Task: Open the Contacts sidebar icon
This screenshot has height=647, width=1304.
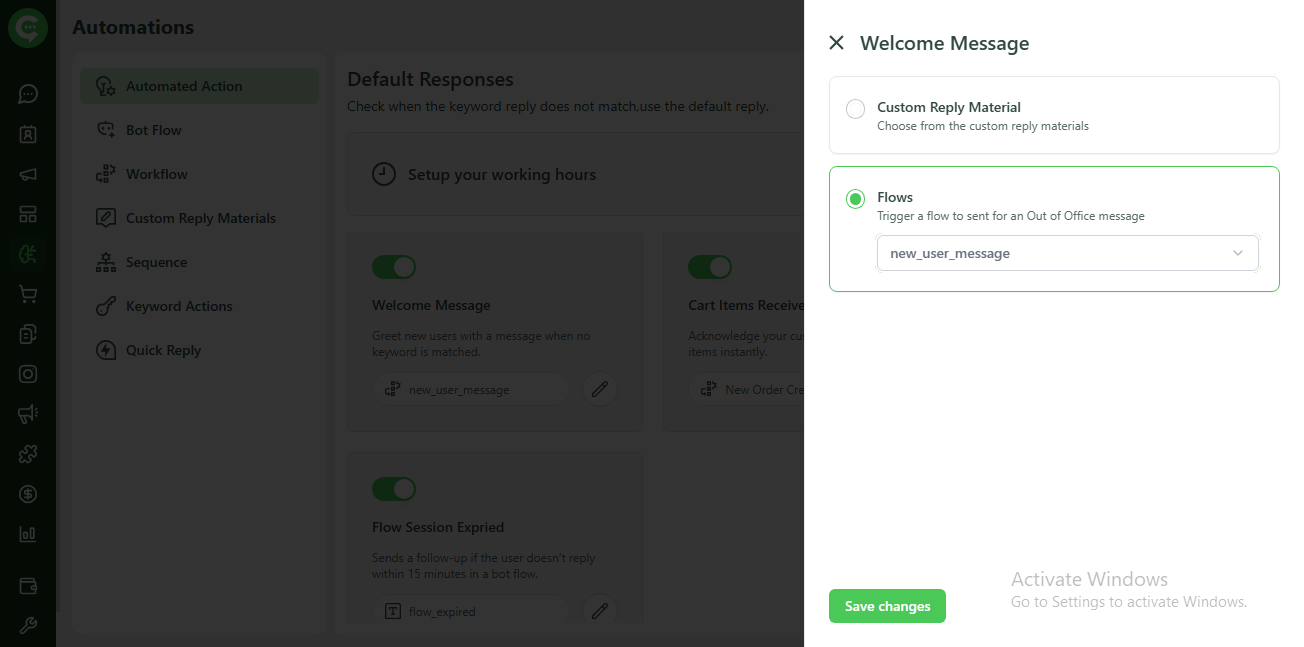Action: tap(28, 133)
